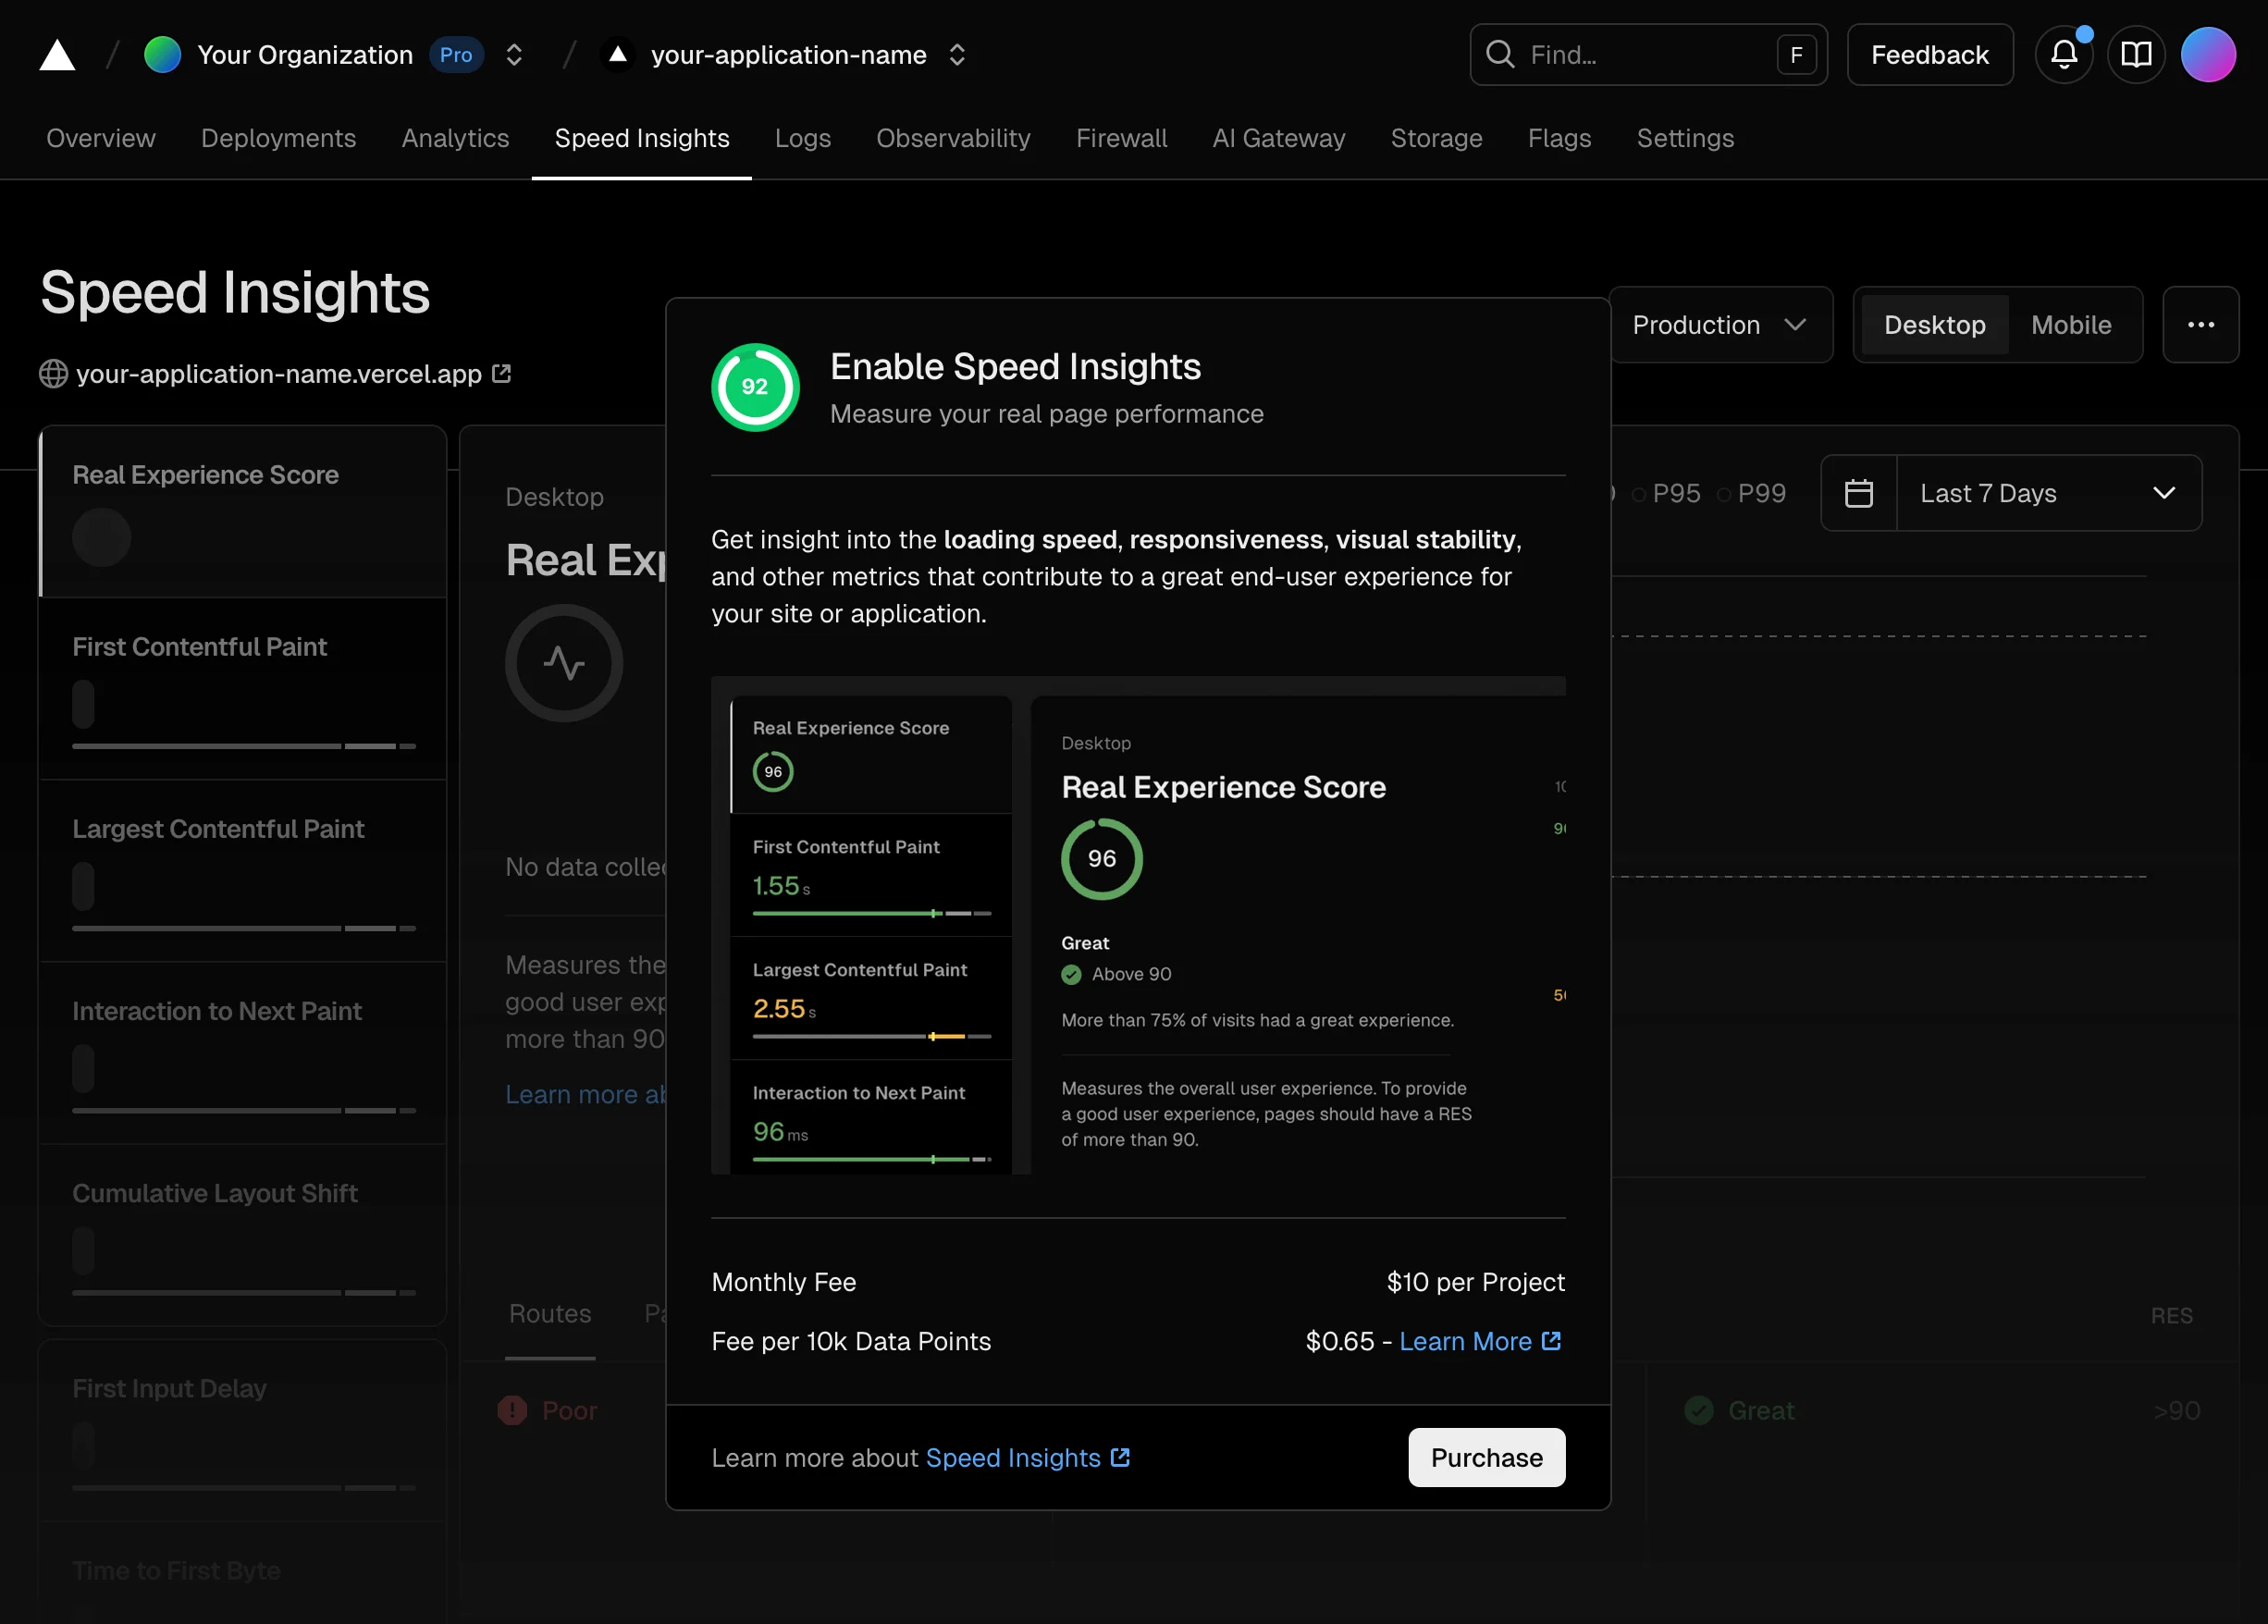Screen dimensions: 2268x1624
Task: Select the Interaction to Next Paint card
Action: click(243, 1053)
